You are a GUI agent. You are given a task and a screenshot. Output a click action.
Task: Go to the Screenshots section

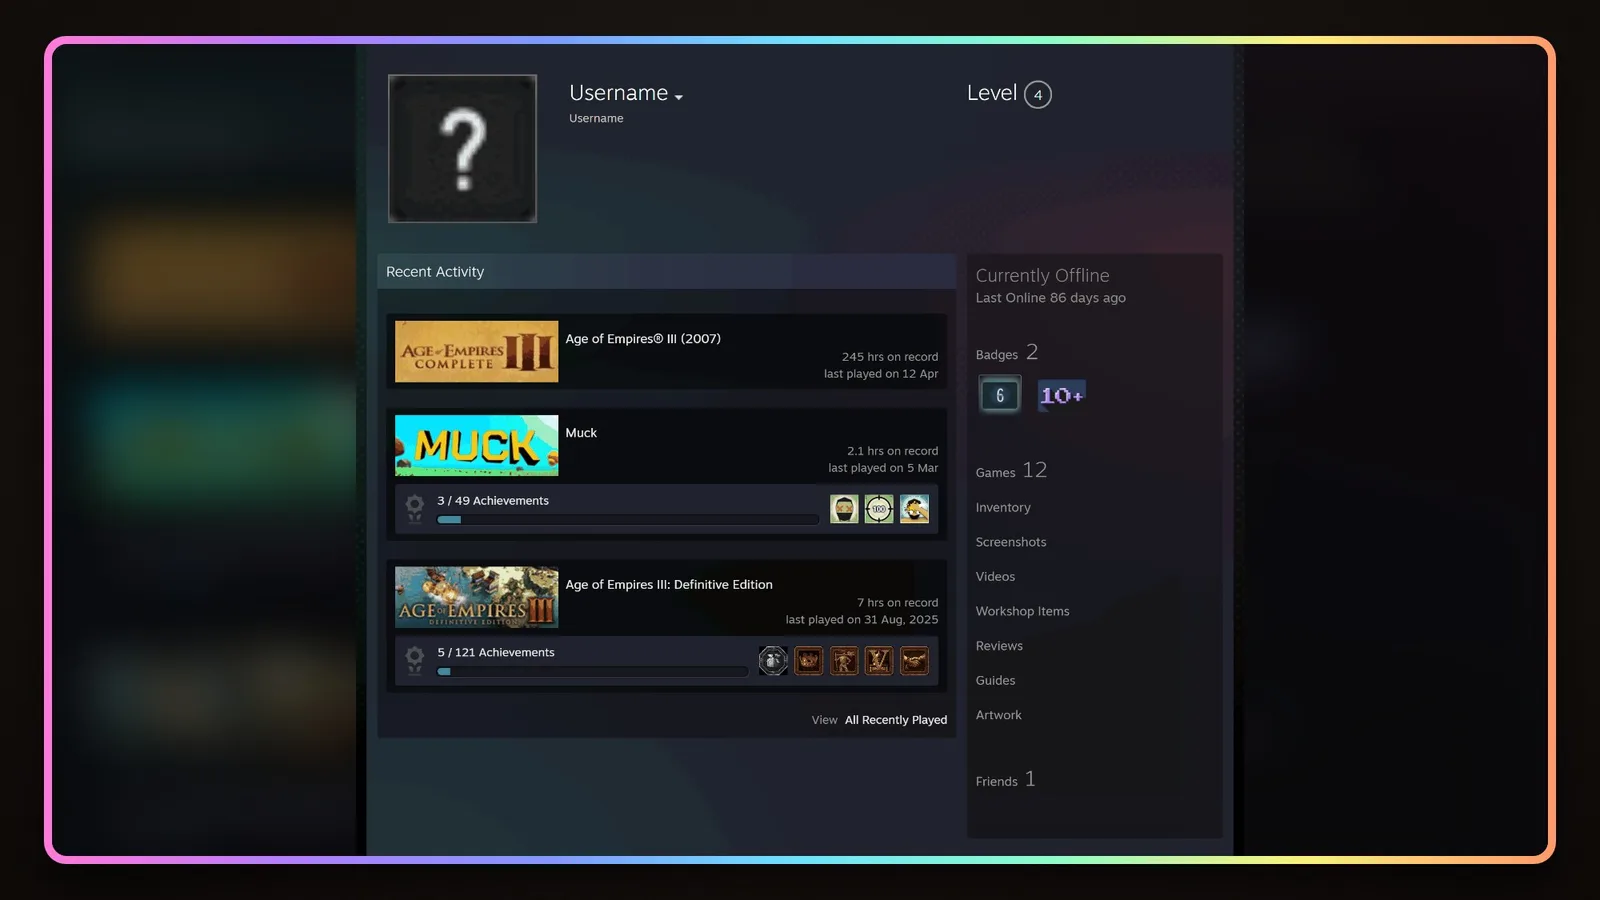tap(1011, 542)
